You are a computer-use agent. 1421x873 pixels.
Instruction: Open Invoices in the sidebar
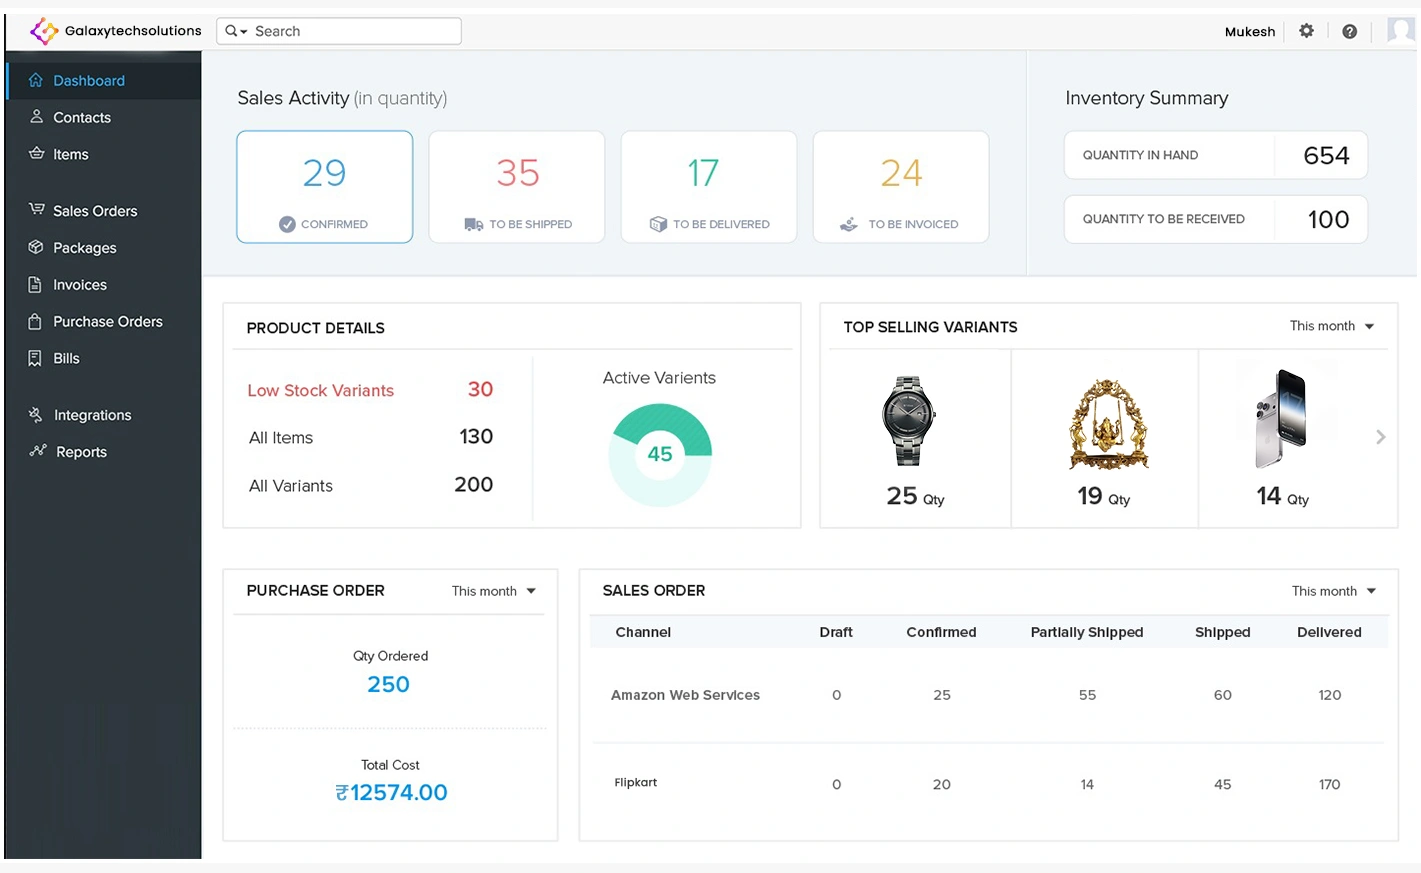(80, 285)
